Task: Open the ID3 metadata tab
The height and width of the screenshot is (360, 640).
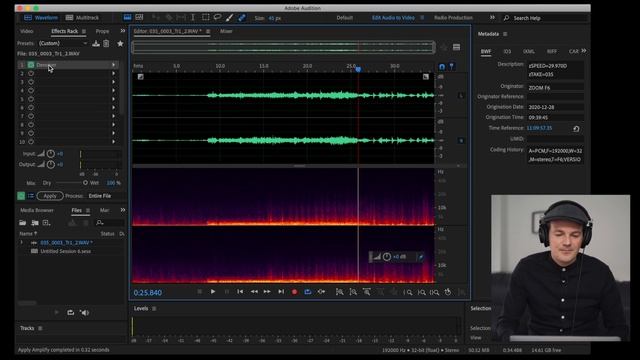Action: pyautogui.click(x=507, y=51)
